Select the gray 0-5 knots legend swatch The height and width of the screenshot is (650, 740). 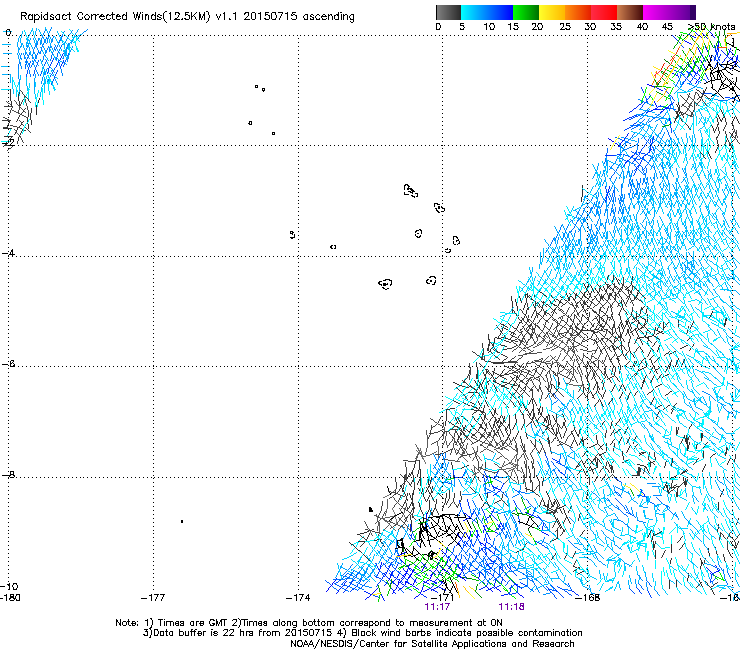[448, 12]
